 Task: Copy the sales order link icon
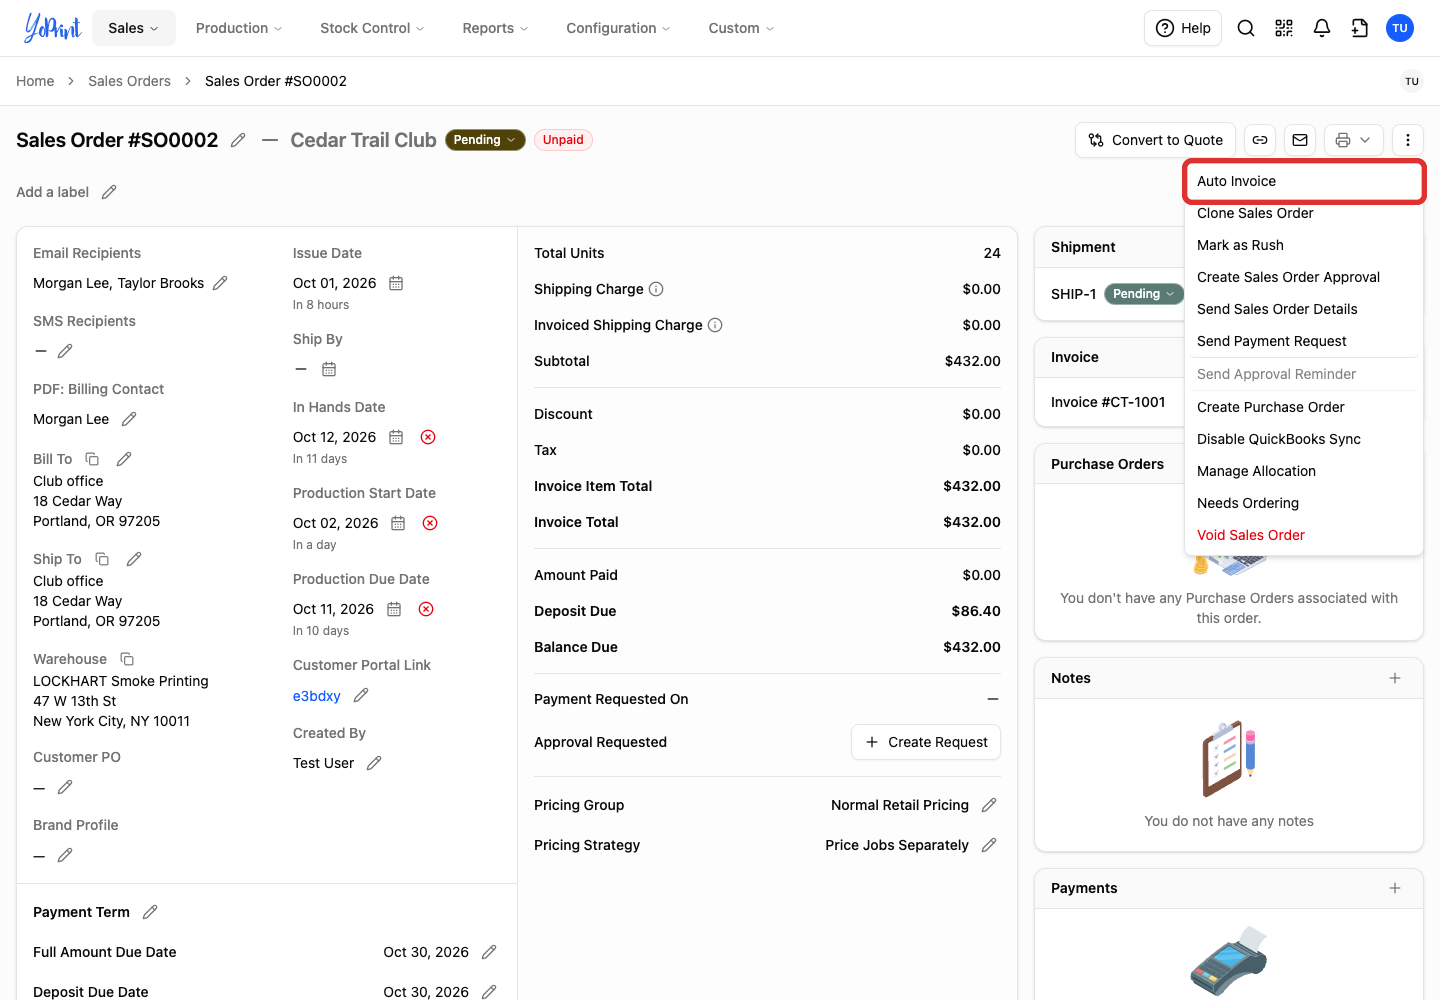pyautogui.click(x=1260, y=140)
